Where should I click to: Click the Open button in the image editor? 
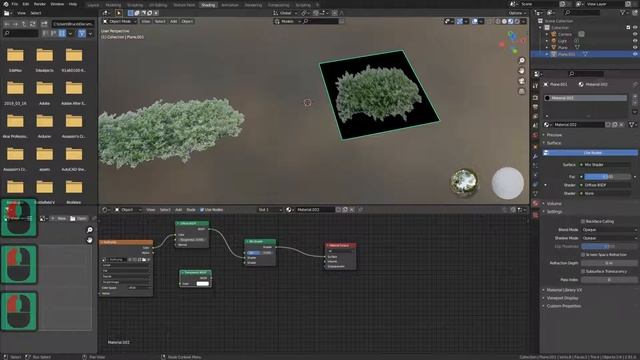(78, 219)
